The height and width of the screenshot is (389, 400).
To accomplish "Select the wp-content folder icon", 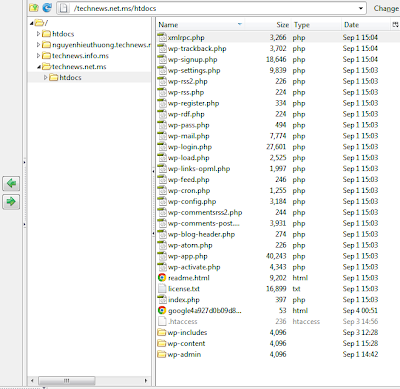I will click(162, 343).
